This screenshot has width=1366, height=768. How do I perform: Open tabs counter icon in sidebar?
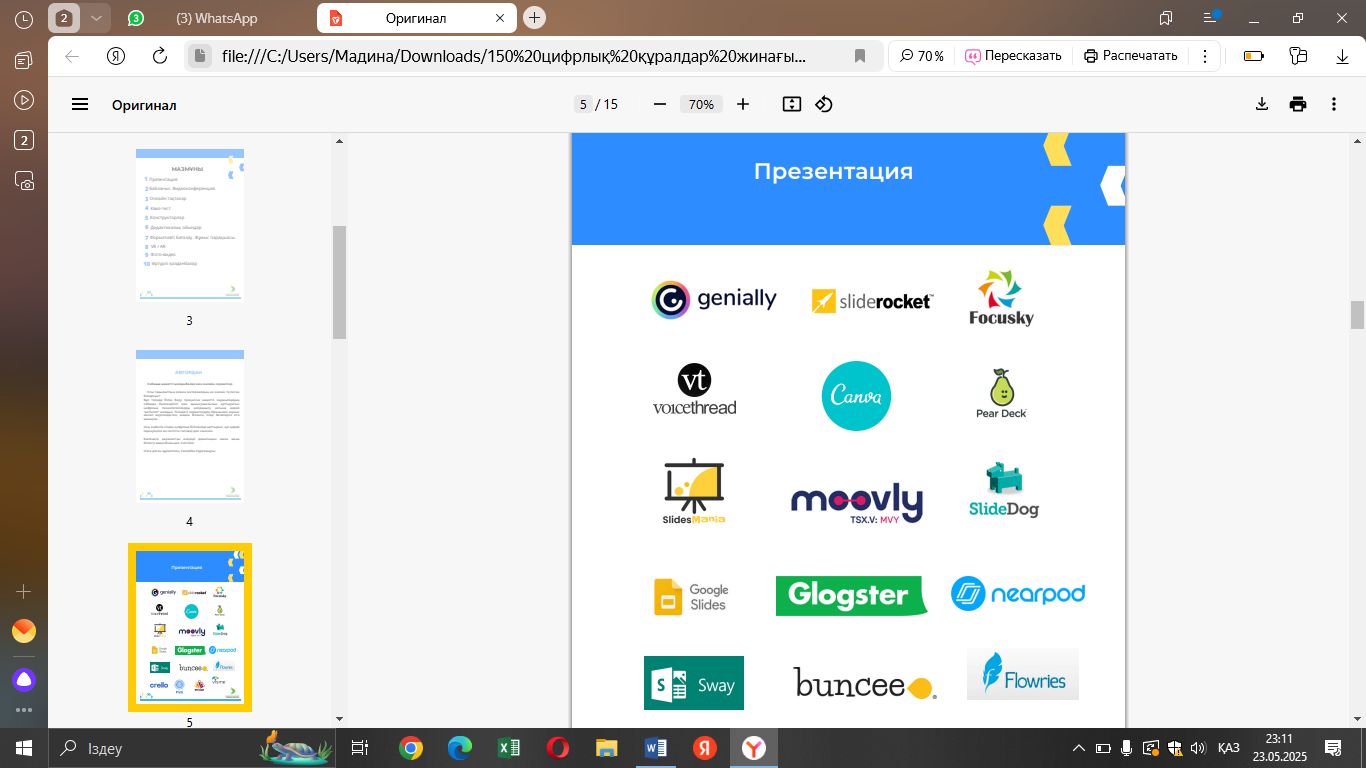pos(24,140)
